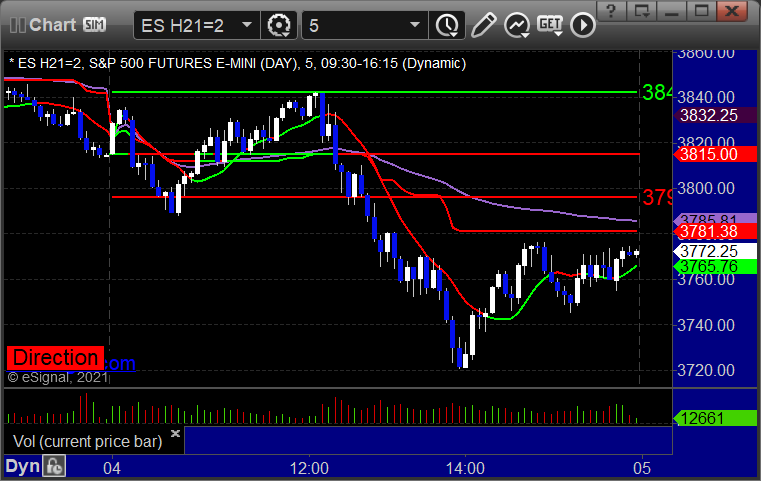Minimize the Chart window
Viewport: 761px width, 481px height.
click(x=672, y=10)
